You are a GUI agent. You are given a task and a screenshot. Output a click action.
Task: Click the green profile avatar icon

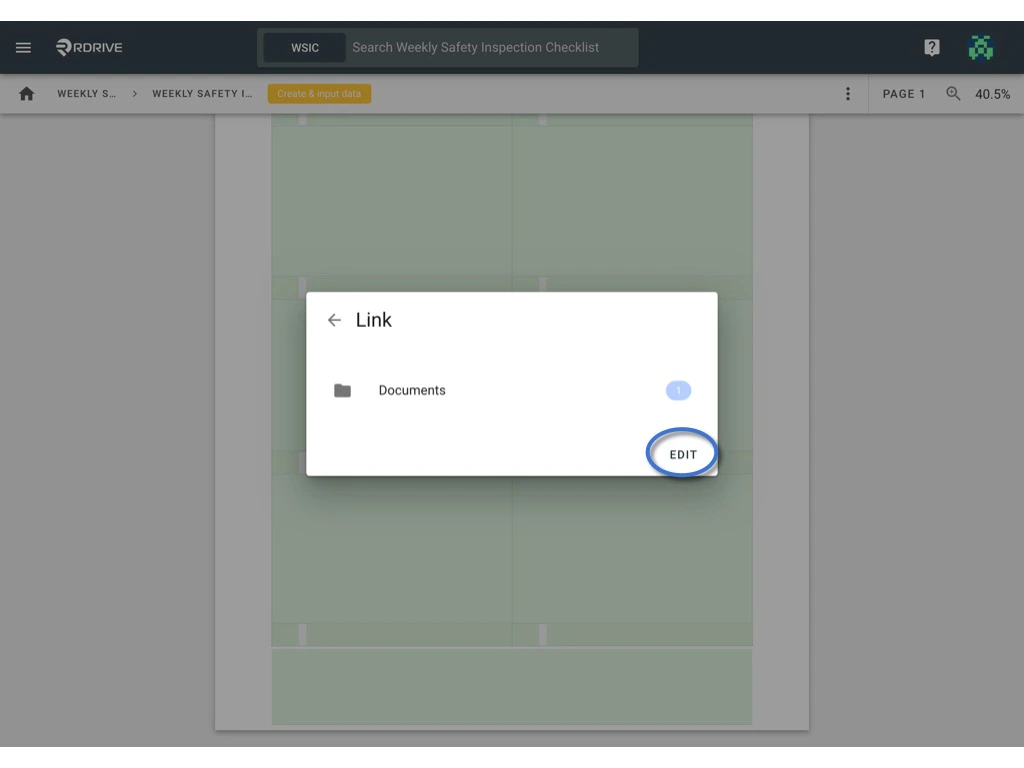point(981,47)
